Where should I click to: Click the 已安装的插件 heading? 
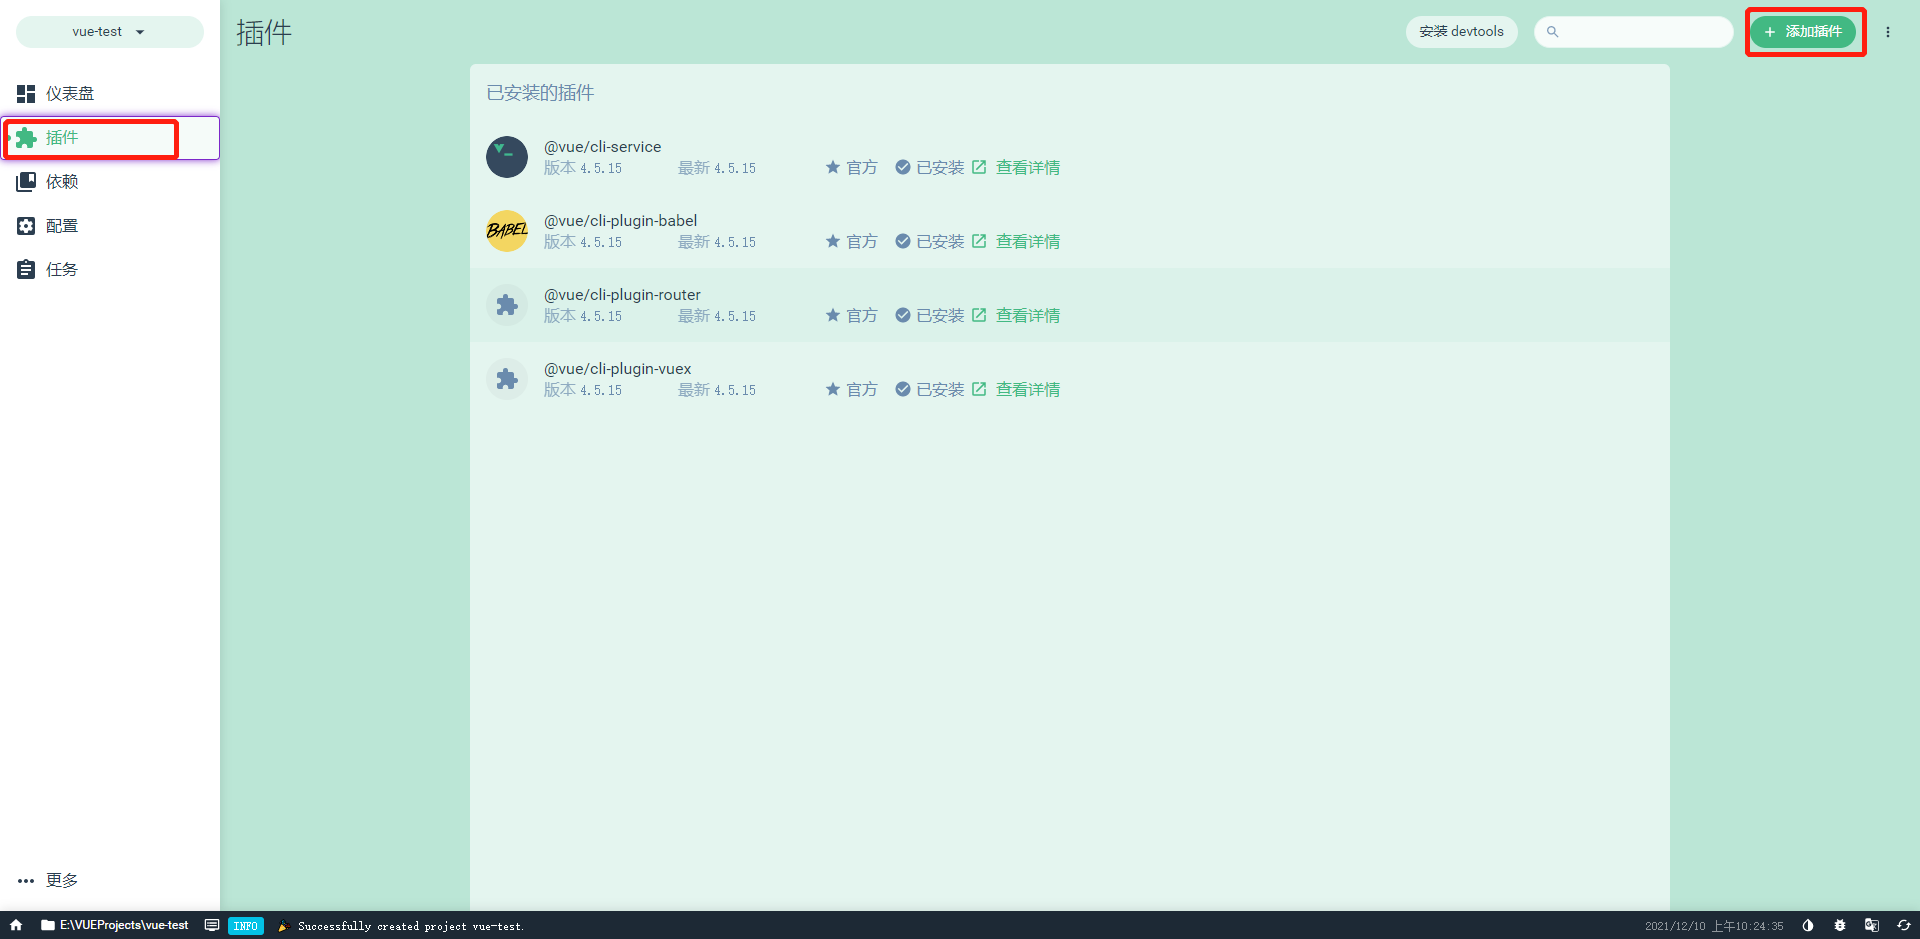pos(540,93)
